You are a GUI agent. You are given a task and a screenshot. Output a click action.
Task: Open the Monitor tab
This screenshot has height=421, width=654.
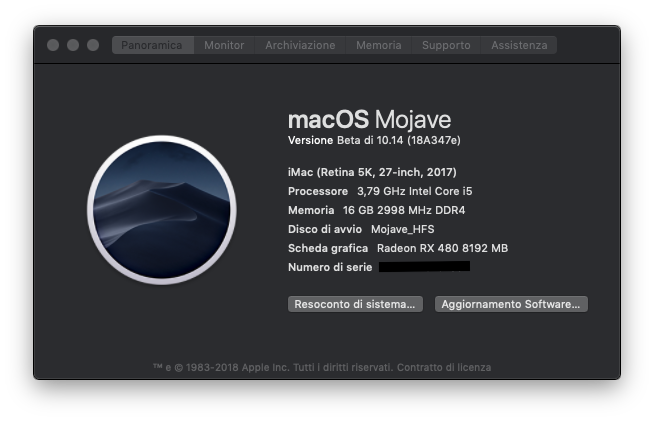coord(224,45)
